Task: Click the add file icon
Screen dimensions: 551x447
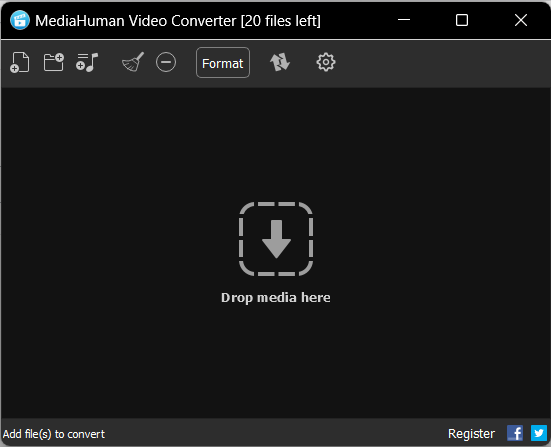Action: (20, 63)
